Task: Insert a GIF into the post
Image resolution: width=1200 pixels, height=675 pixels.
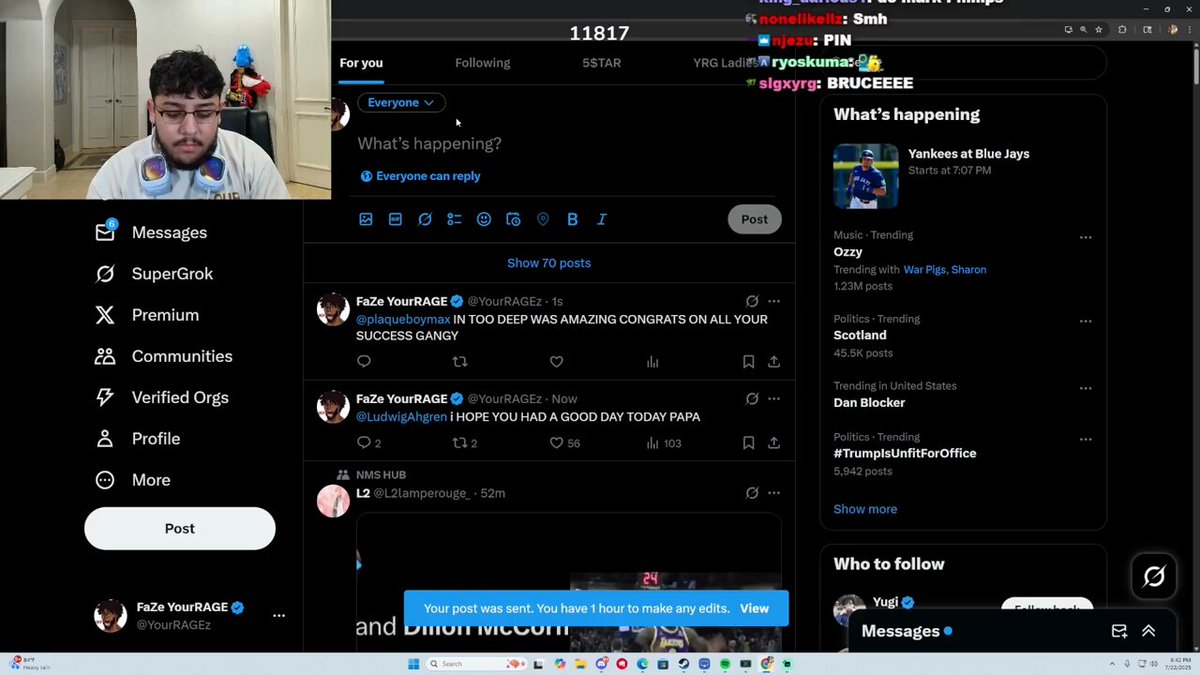Action: click(395, 219)
